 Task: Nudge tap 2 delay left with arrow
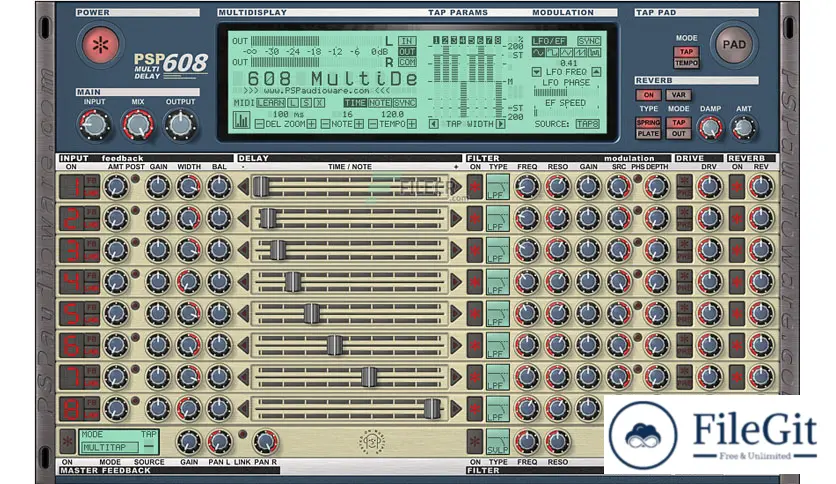pos(244,219)
